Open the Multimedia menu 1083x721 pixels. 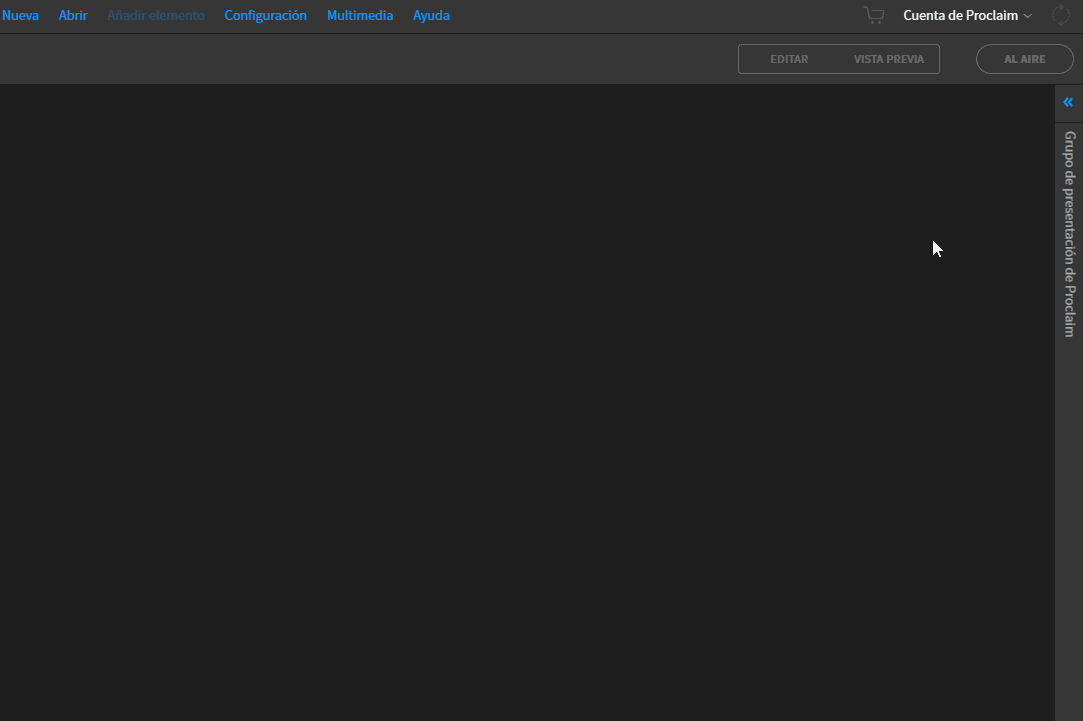point(360,15)
